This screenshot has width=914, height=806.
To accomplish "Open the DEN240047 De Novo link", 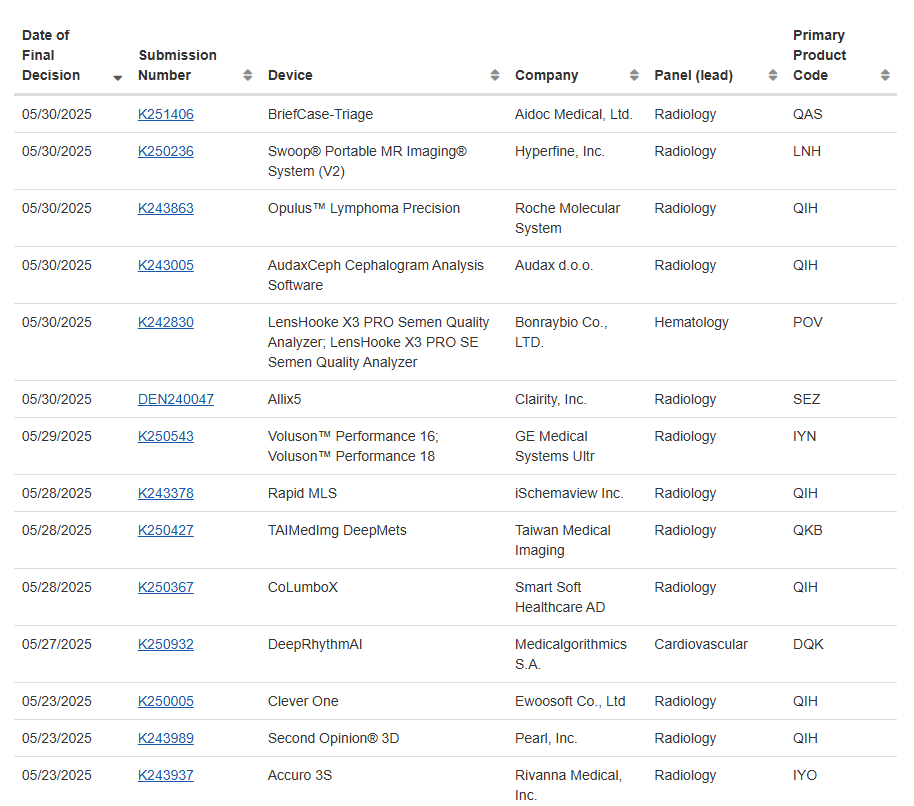I will click(x=176, y=399).
